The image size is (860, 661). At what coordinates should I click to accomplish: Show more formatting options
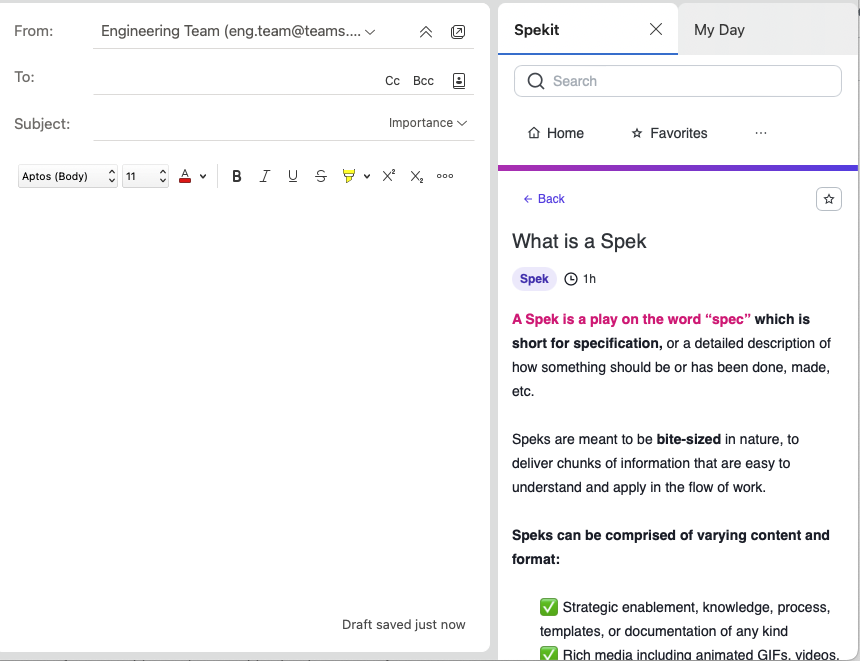click(x=445, y=176)
